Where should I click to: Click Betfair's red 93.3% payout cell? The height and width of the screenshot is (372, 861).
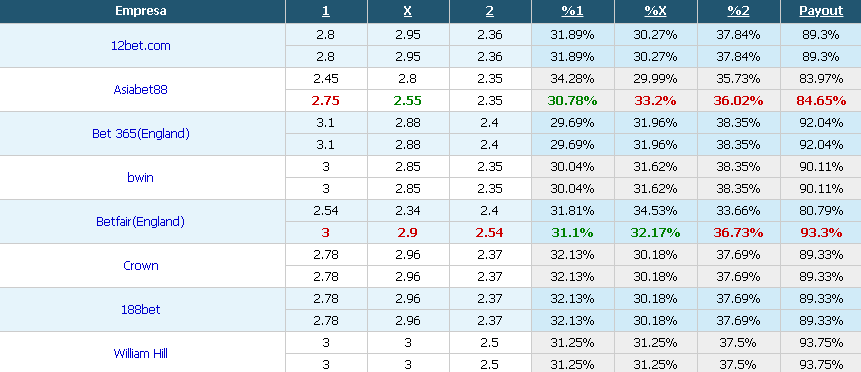click(821, 232)
